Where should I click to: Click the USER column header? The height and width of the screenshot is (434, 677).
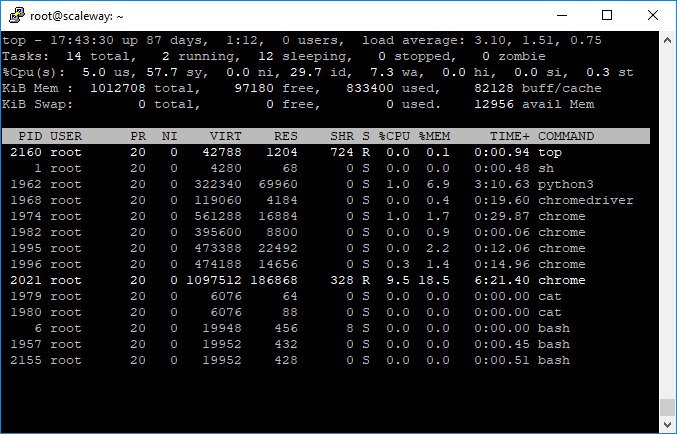coord(66,136)
